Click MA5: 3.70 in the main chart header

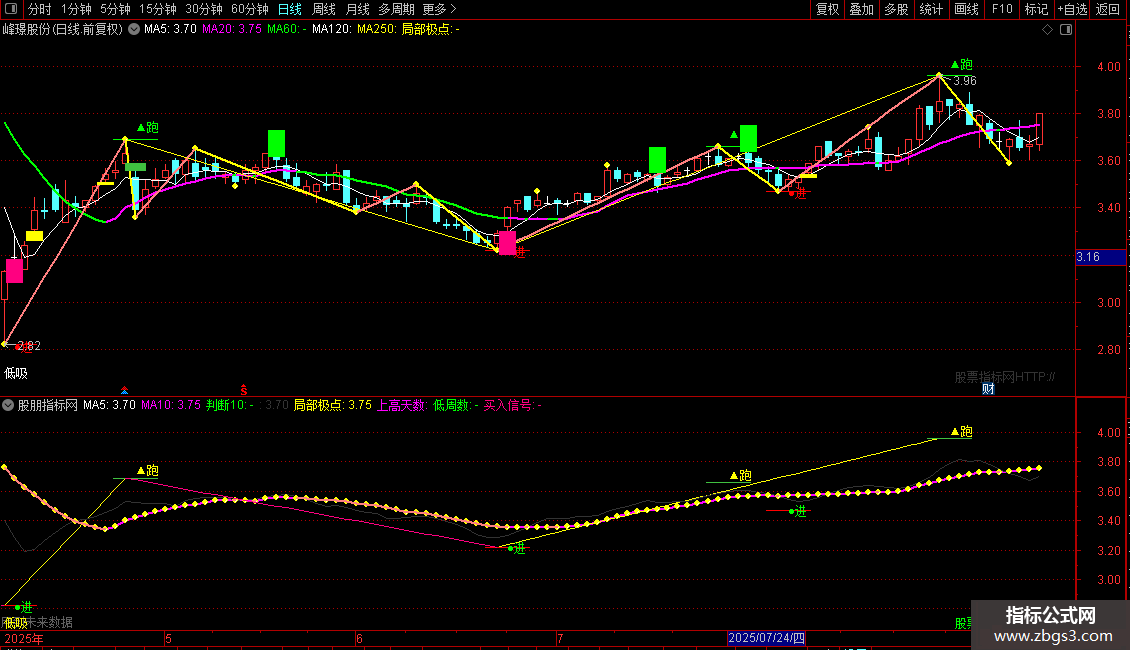[170, 30]
